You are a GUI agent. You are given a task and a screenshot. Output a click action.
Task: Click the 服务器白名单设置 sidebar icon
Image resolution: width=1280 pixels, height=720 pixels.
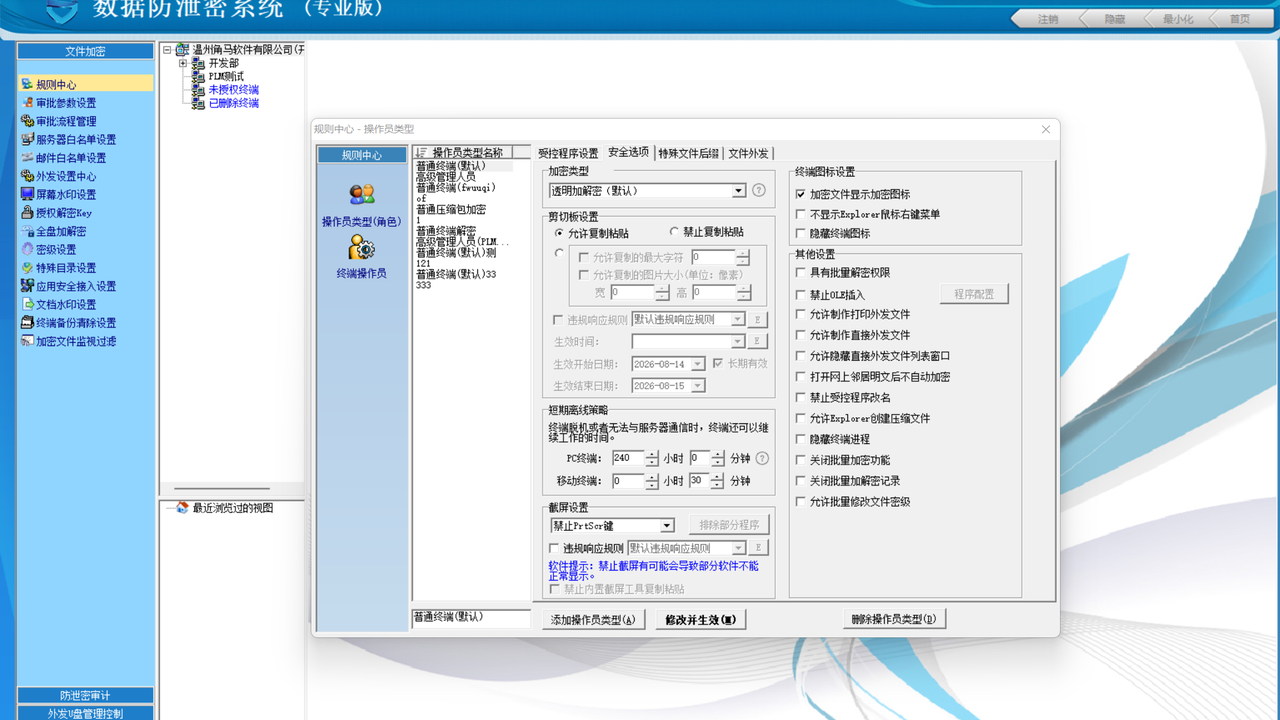click(27, 140)
